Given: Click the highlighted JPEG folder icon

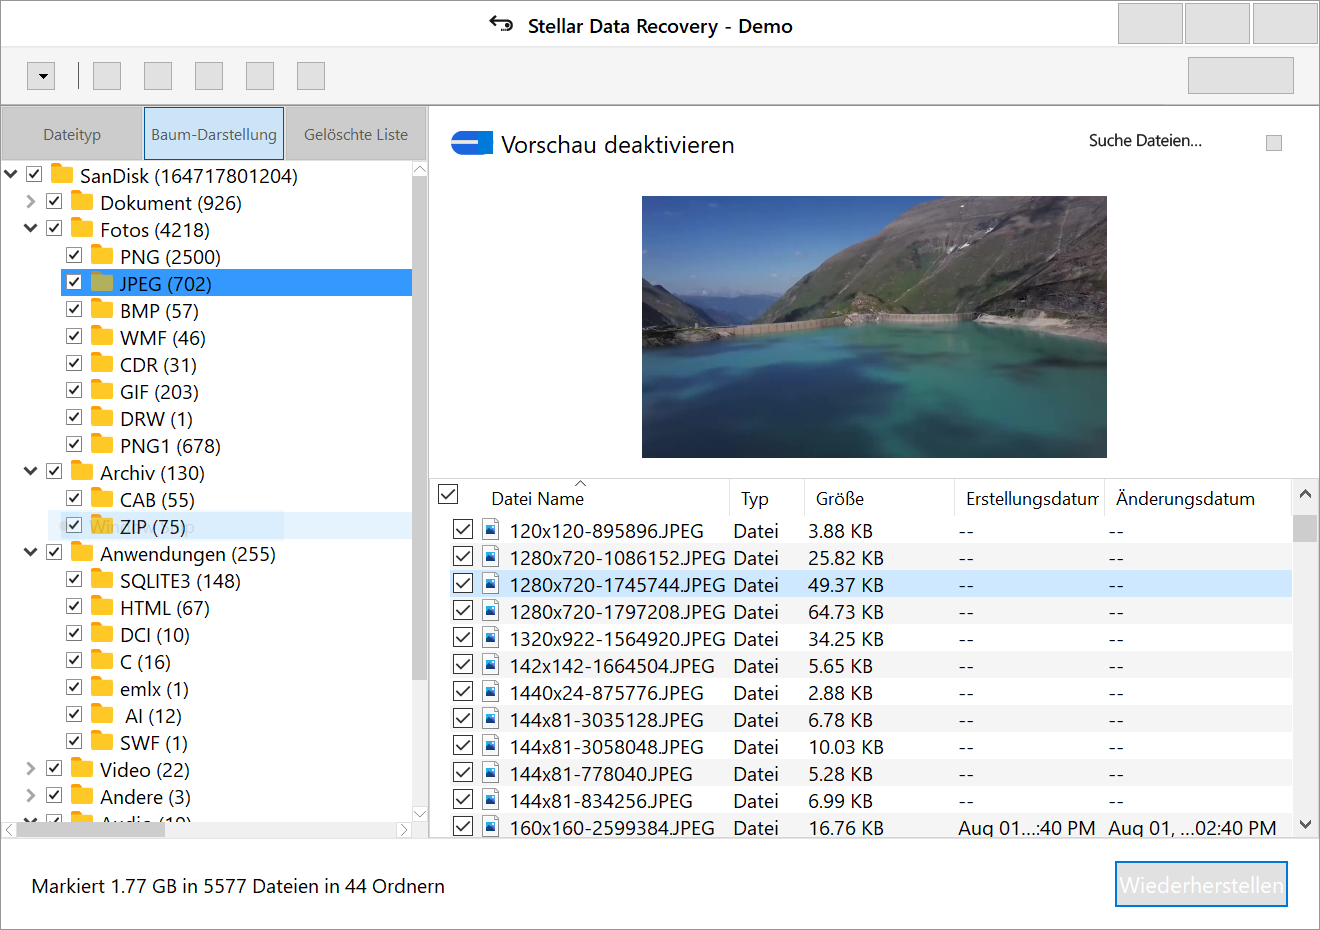Looking at the screenshot, I should coord(102,282).
